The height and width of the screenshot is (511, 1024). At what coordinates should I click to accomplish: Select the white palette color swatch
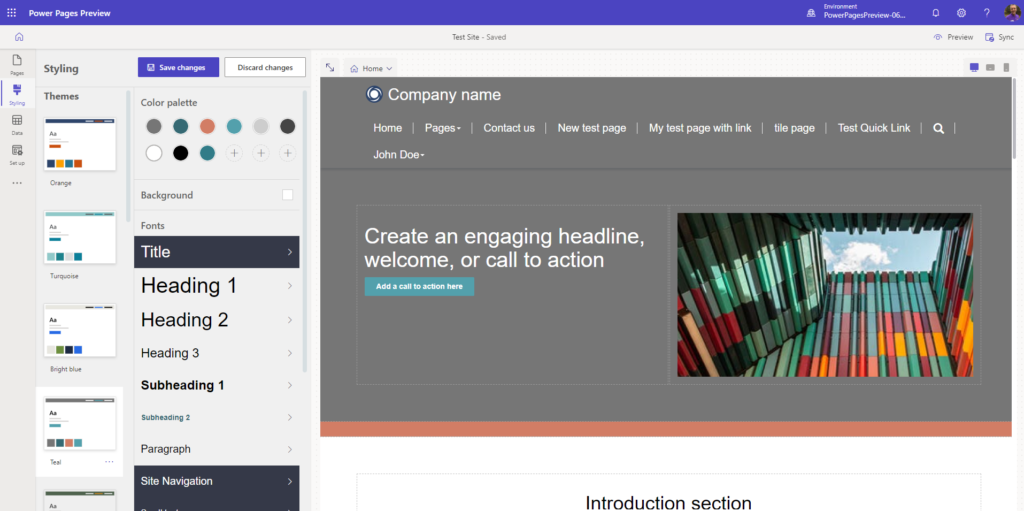154,153
